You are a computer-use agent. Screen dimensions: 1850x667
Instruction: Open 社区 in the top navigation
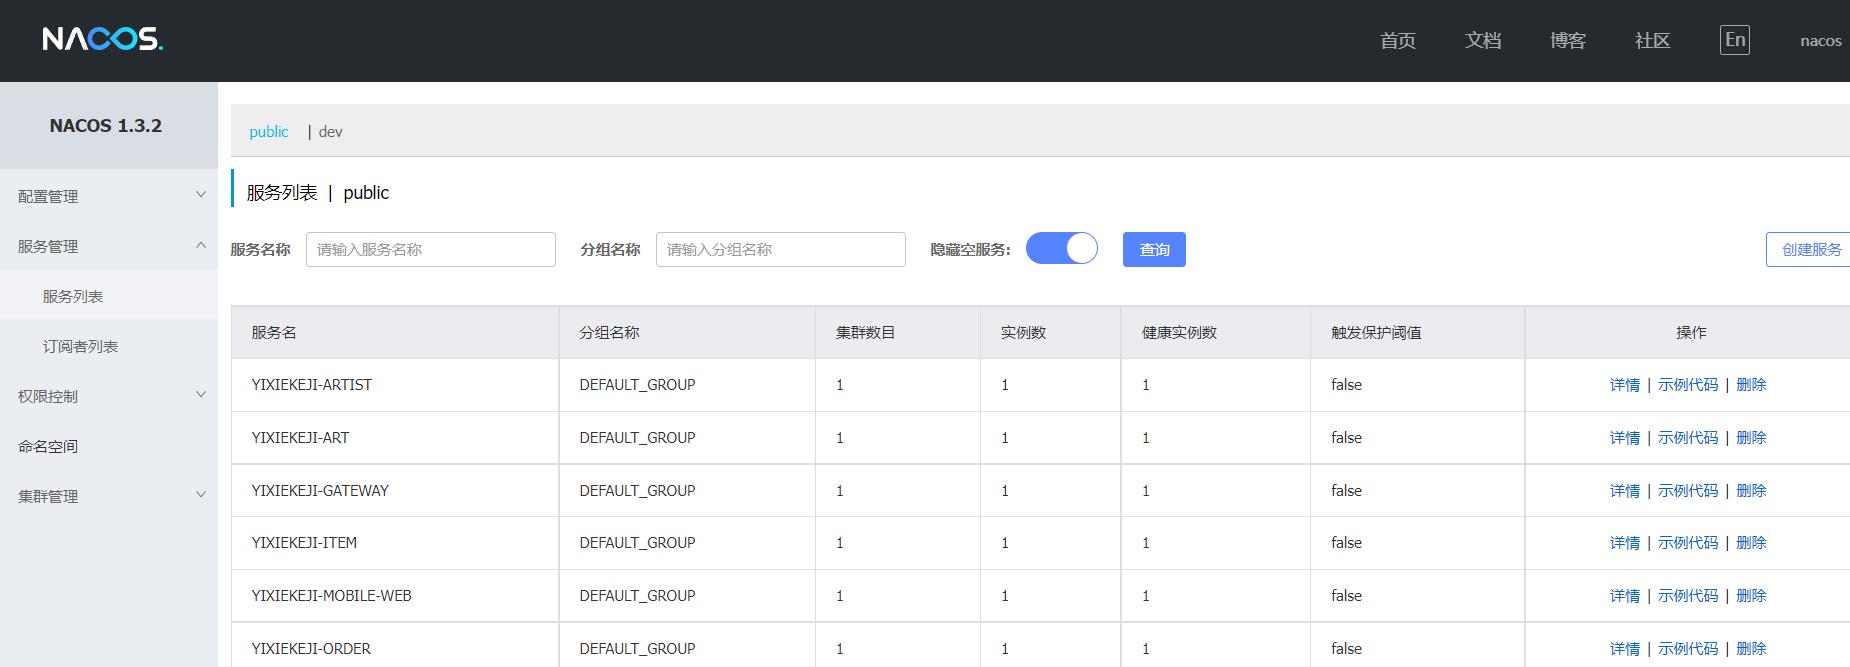(x=1653, y=40)
